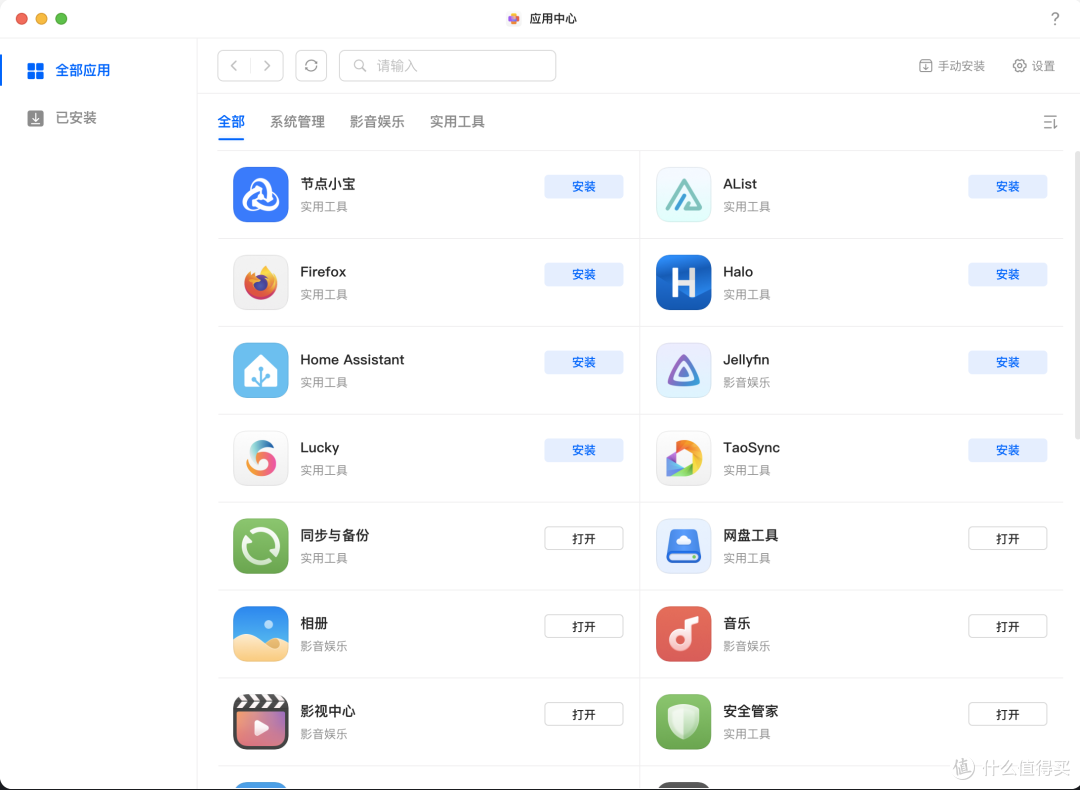The height and width of the screenshot is (790, 1080).
Task: Open help via question mark icon
Action: click(1055, 19)
